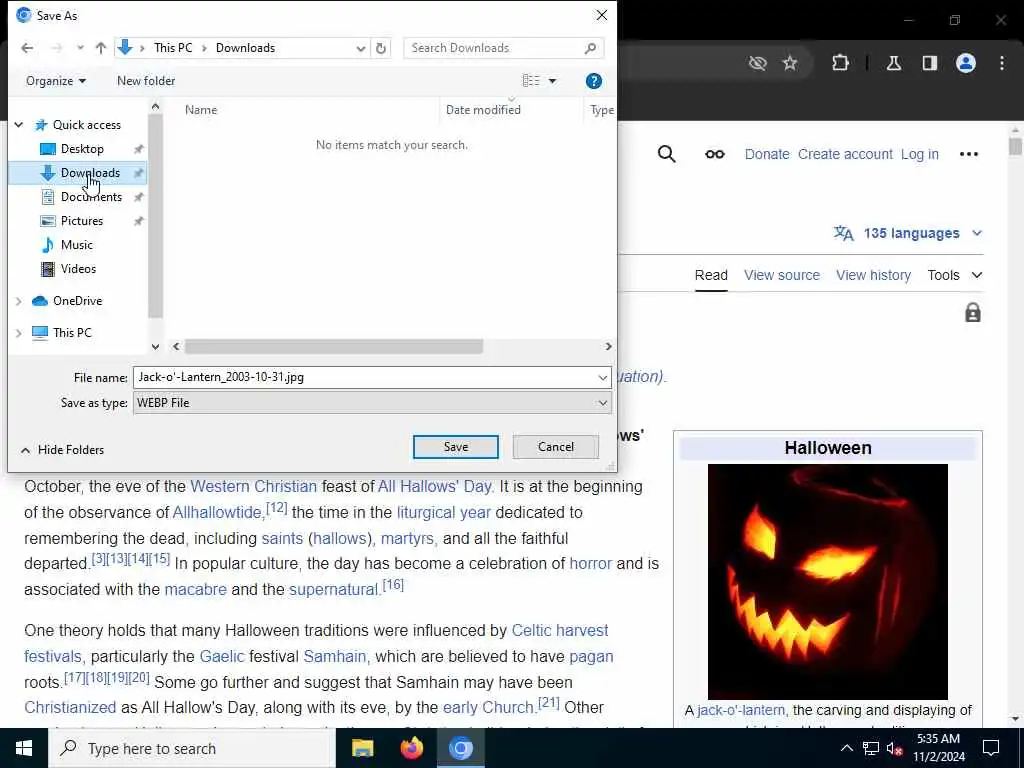Select Downloads in Quick access

click(x=90, y=173)
